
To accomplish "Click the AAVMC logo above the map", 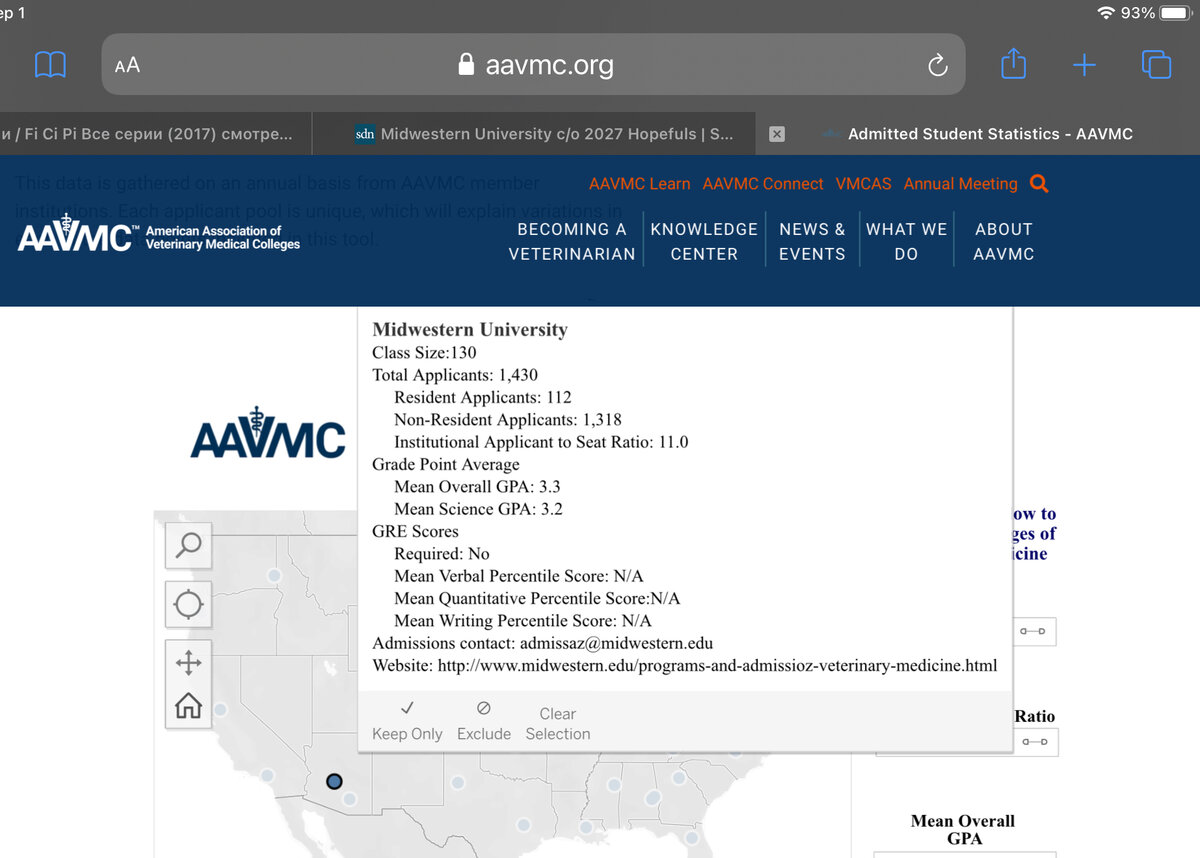I will [x=268, y=433].
